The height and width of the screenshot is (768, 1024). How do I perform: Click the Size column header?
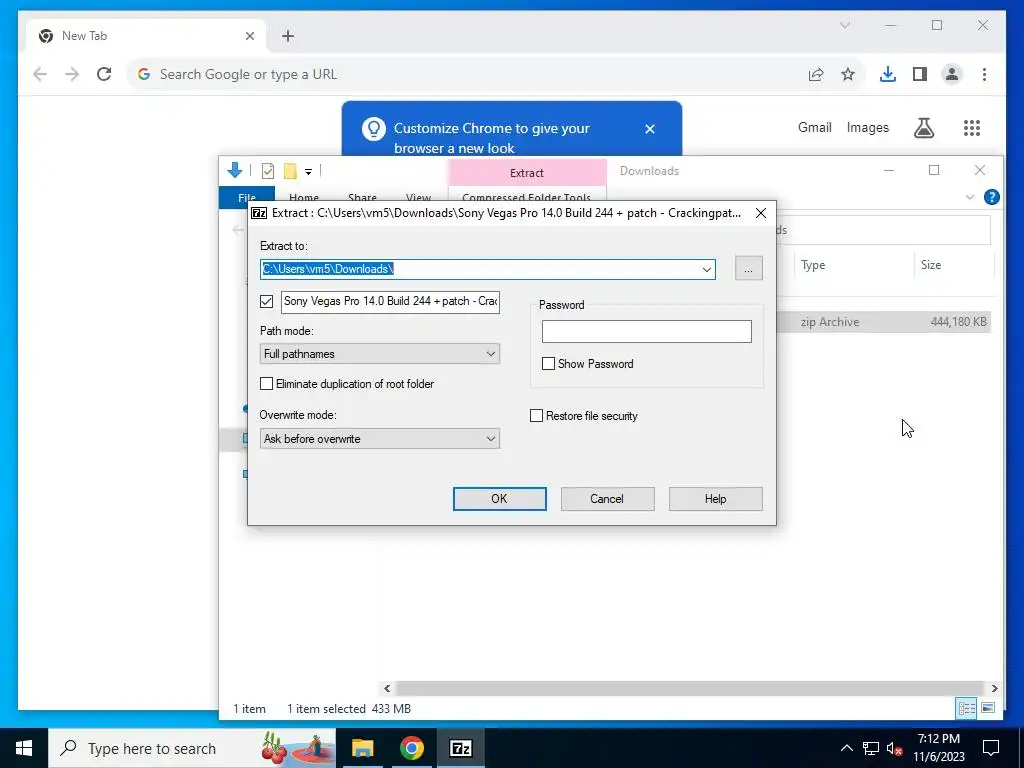(x=931, y=264)
